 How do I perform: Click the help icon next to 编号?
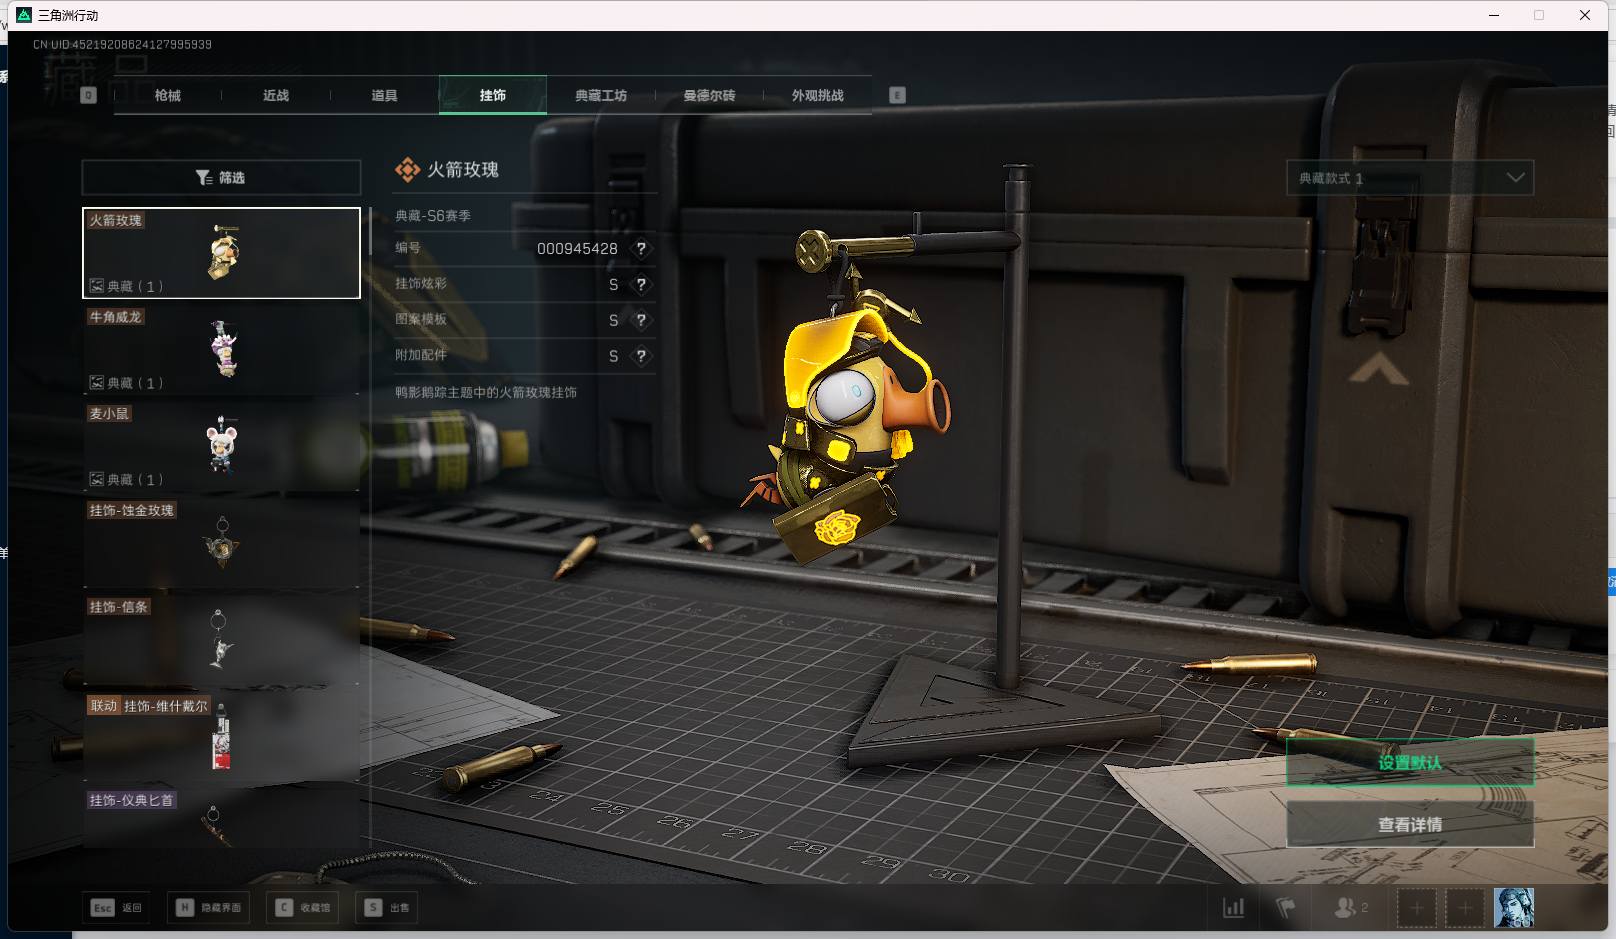[641, 249]
